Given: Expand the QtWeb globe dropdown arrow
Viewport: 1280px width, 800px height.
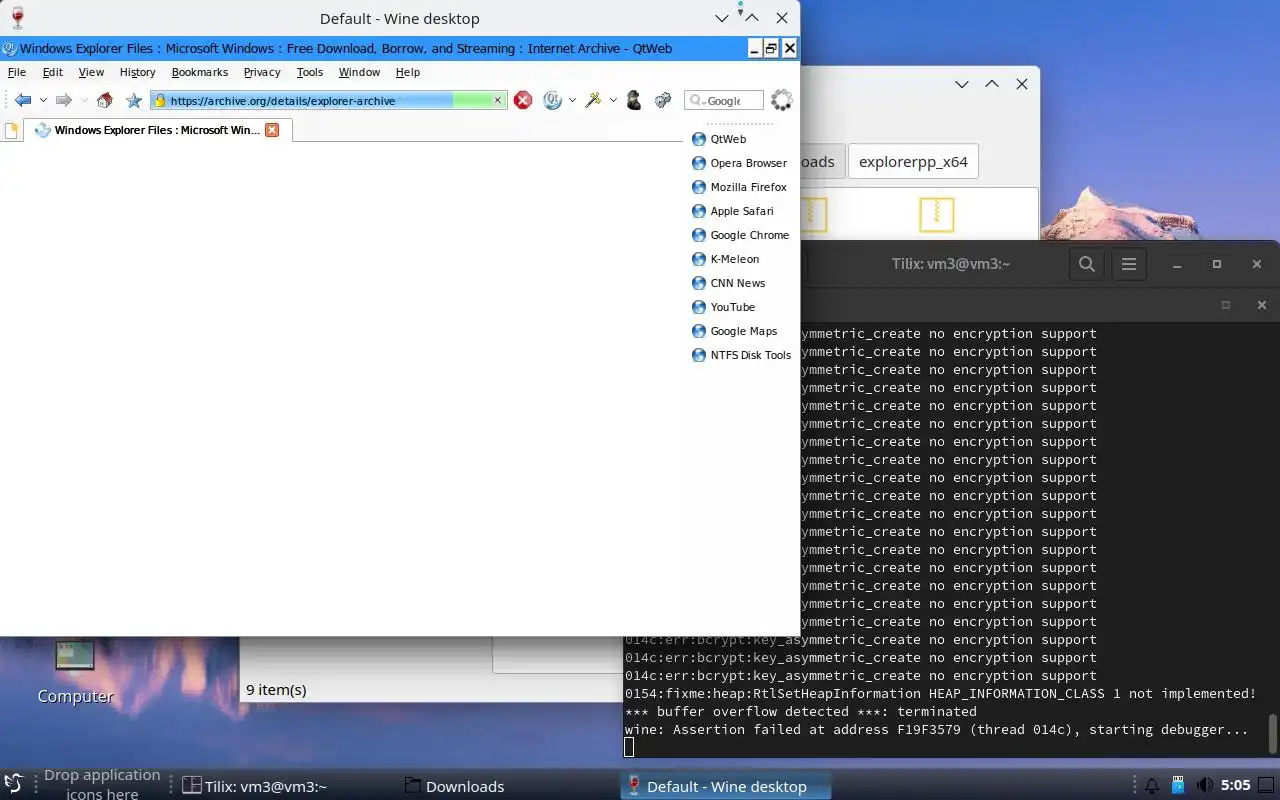Looking at the screenshot, I should tap(572, 100).
